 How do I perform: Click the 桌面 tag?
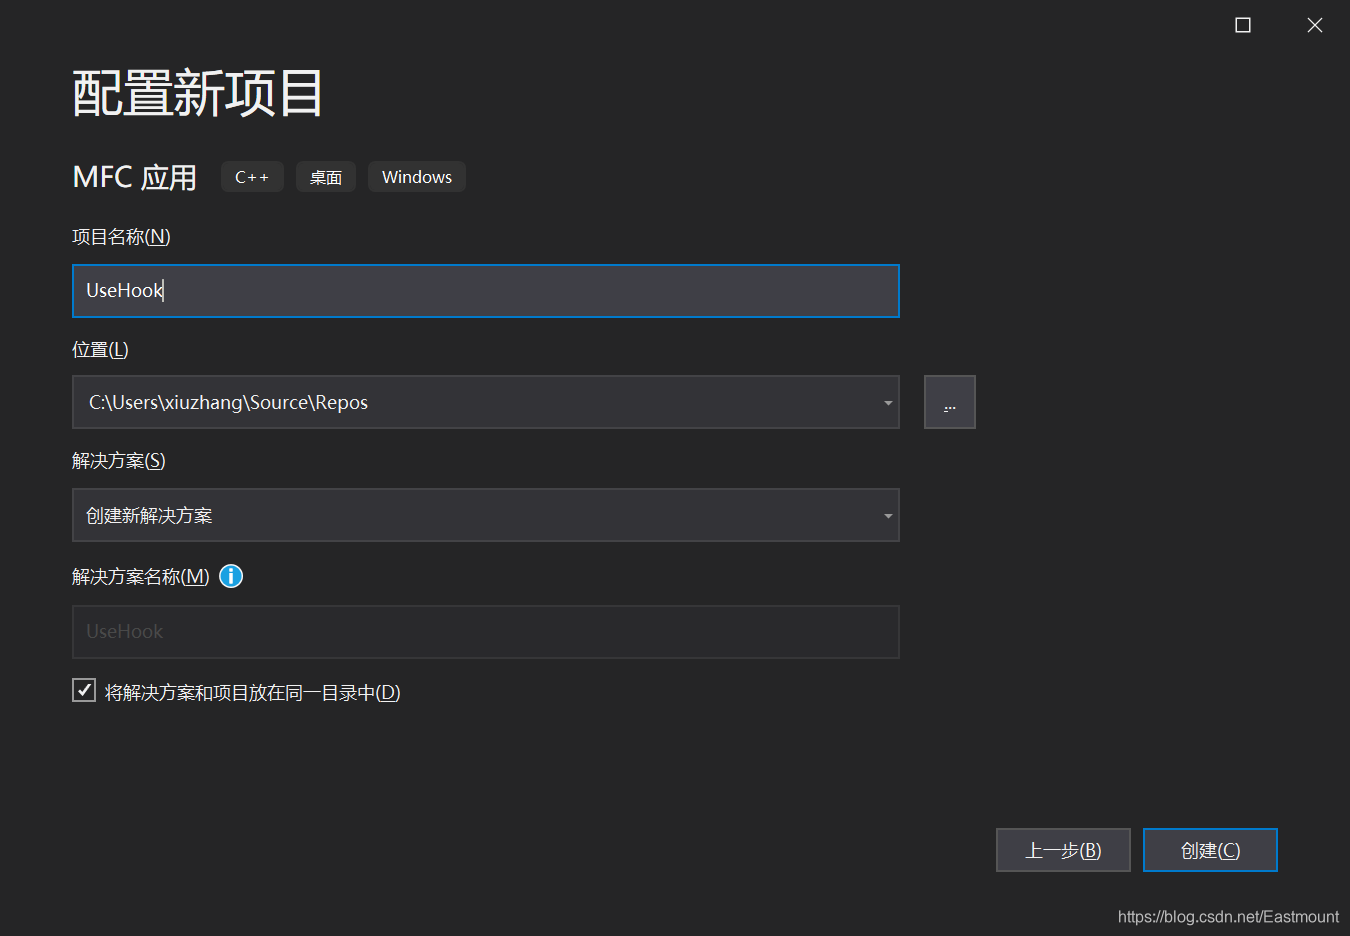tap(326, 177)
